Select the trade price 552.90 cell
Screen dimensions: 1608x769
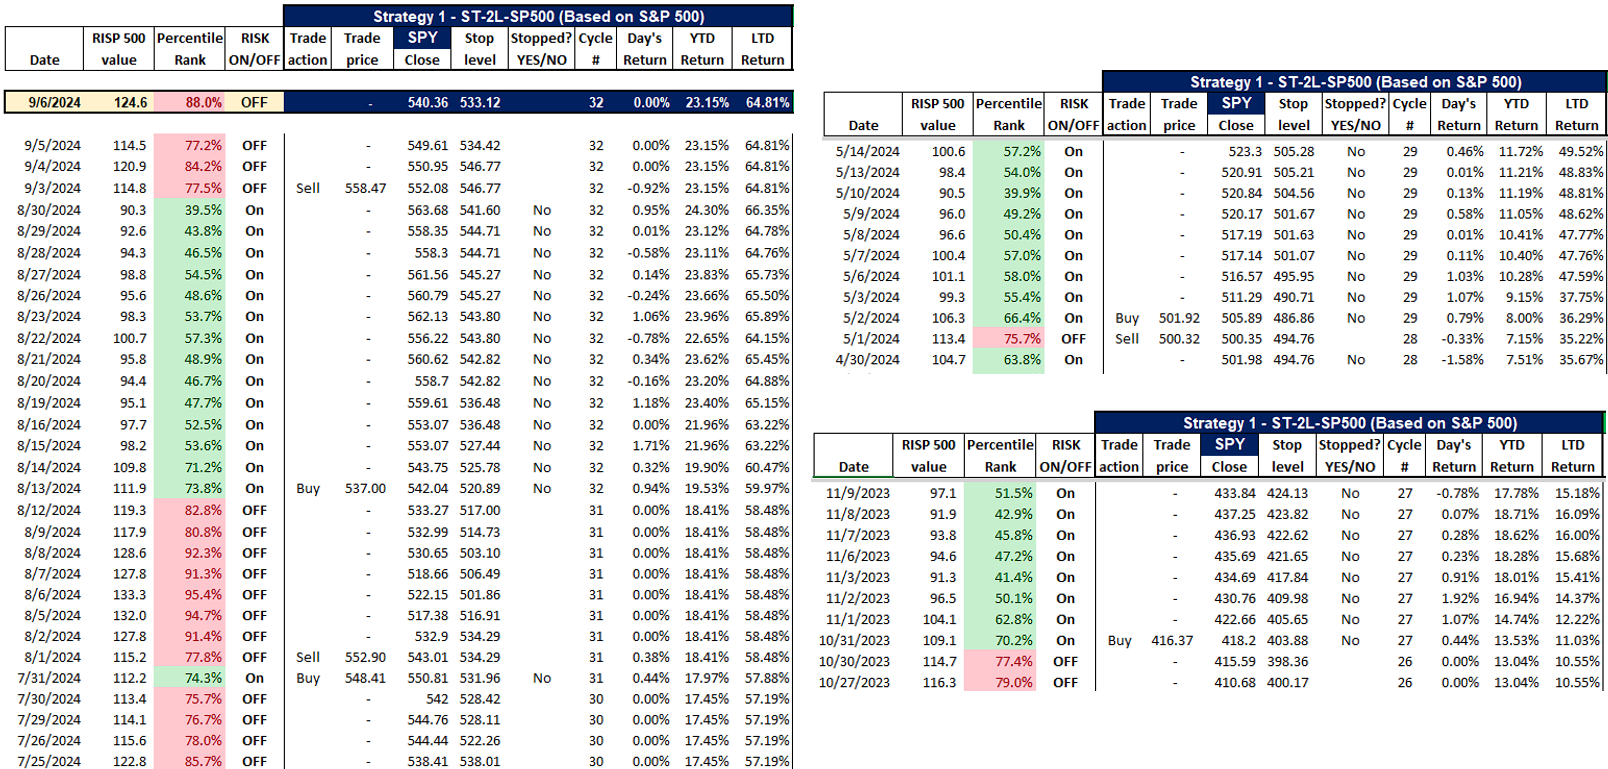[x=365, y=657]
